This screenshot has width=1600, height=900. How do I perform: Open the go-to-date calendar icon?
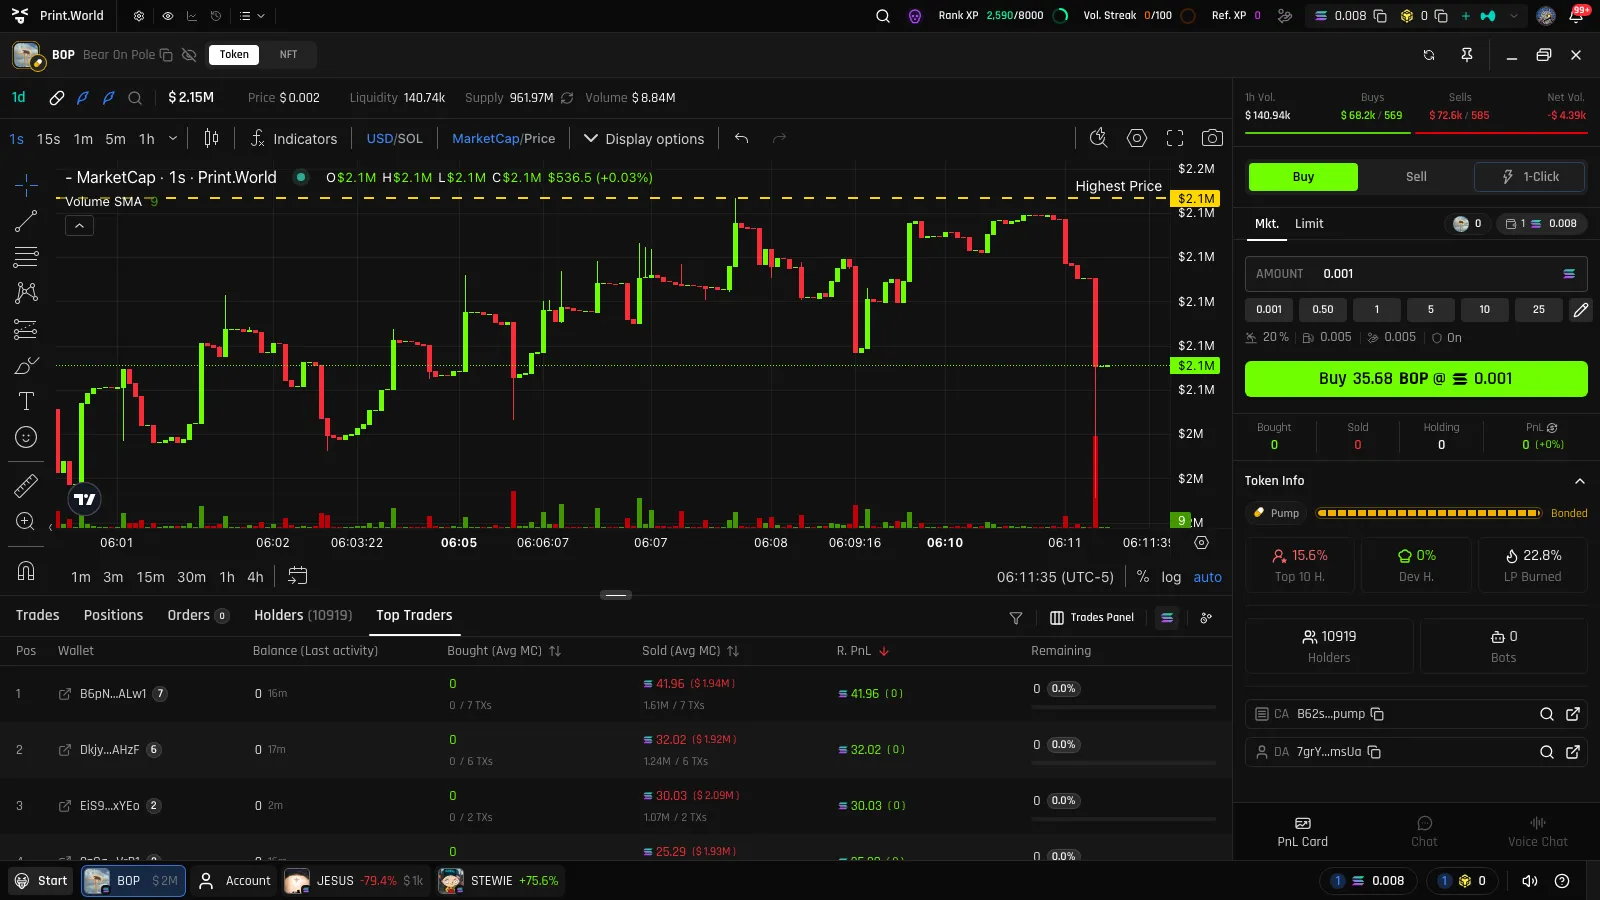[297, 576]
